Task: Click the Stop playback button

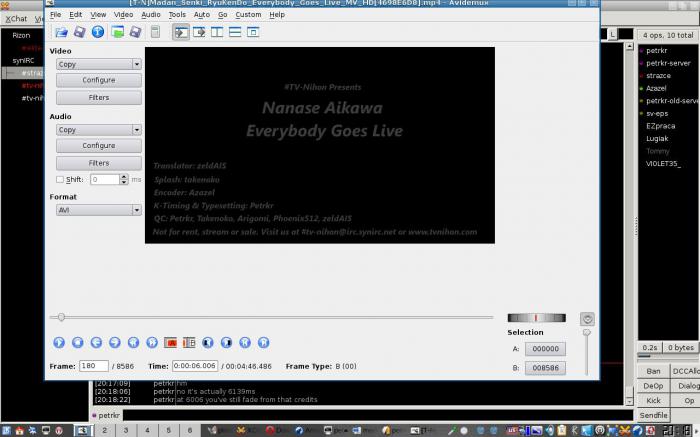Action: click(x=77, y=342)
